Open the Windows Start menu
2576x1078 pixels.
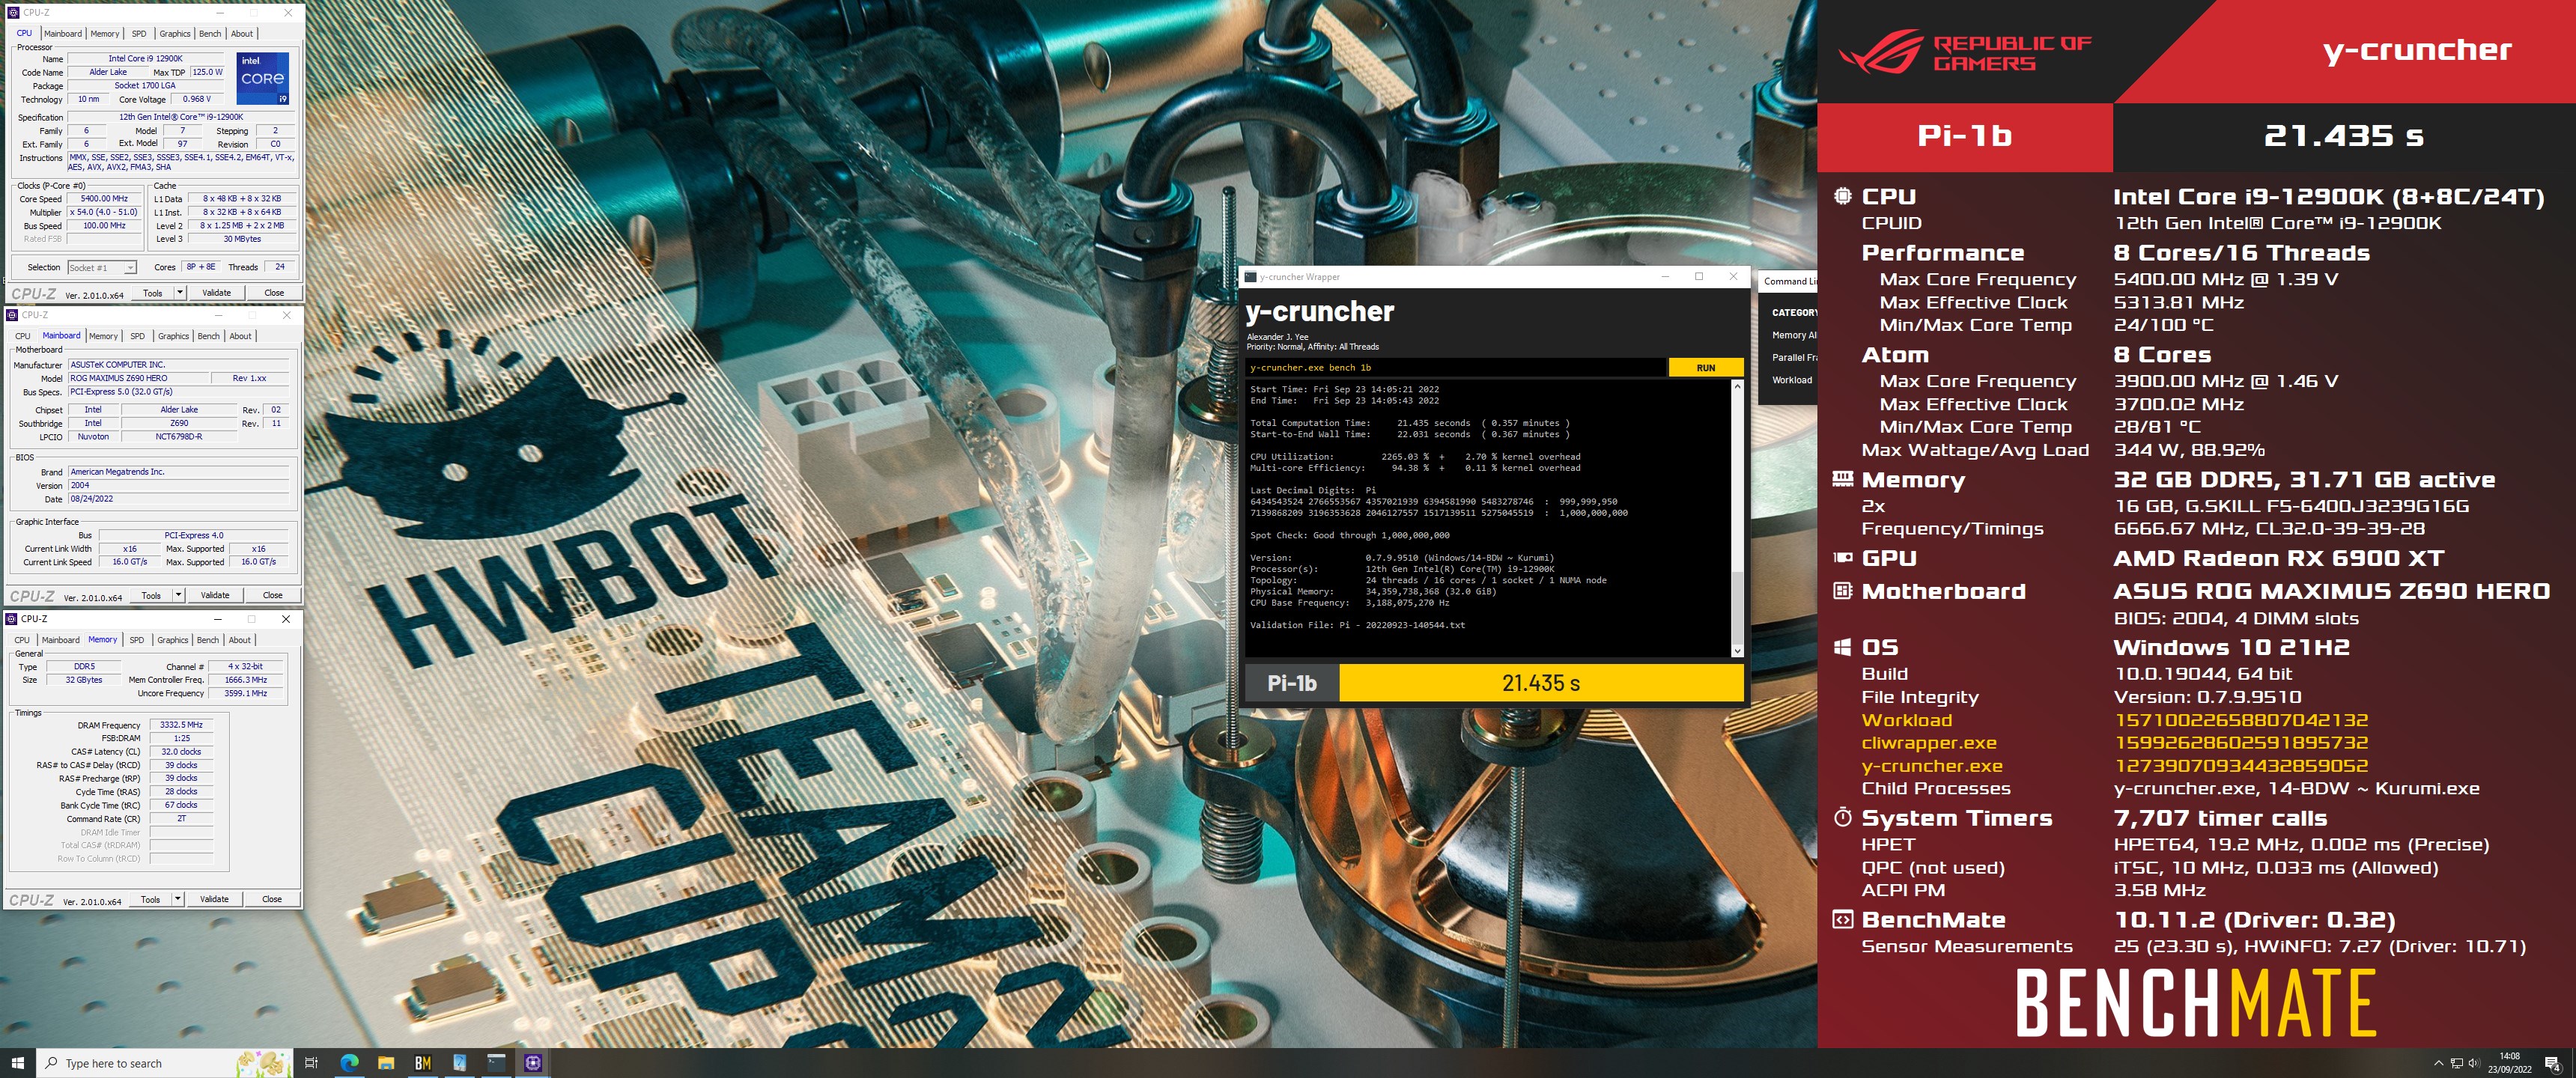coord(17,1063)
